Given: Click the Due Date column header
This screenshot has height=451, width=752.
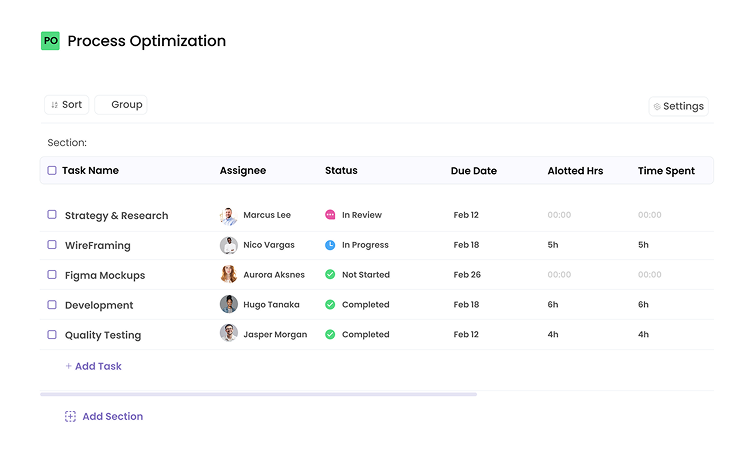Looking at the screenshot, I should (473, 171).
